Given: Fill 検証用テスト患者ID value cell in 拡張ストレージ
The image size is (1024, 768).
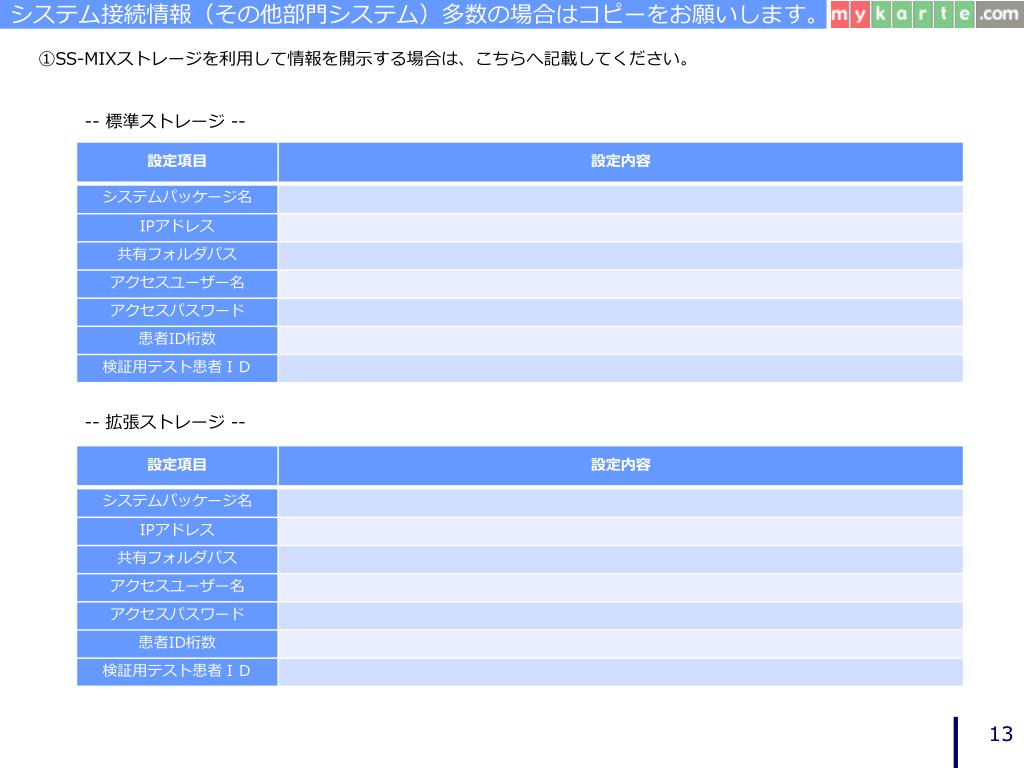Looking at the screenshot, I should click(x=620, y=671).
